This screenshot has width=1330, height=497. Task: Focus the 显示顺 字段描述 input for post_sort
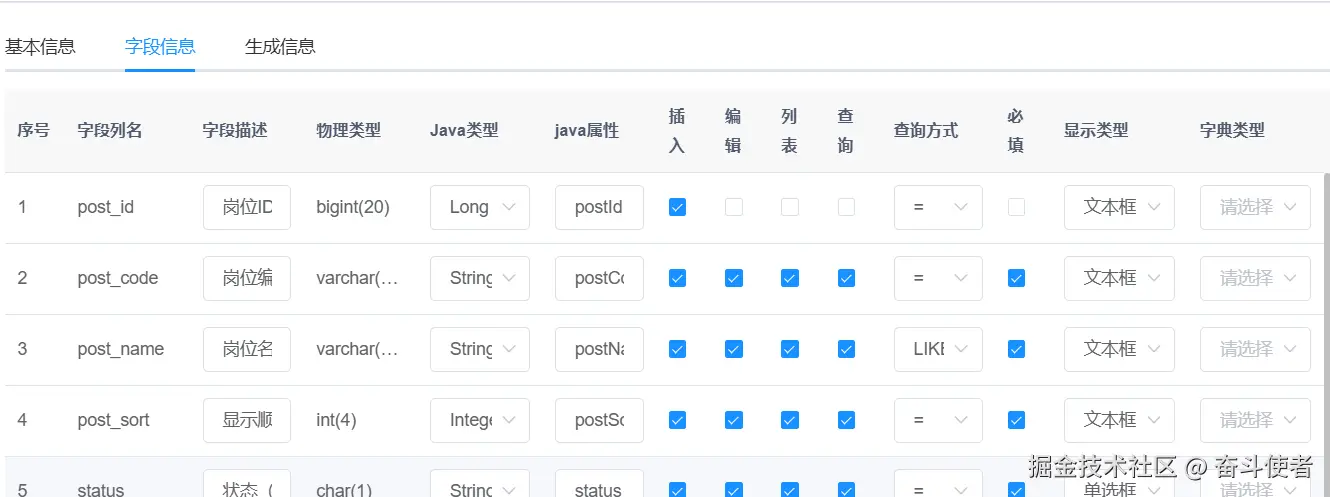(x=247, y=420)
